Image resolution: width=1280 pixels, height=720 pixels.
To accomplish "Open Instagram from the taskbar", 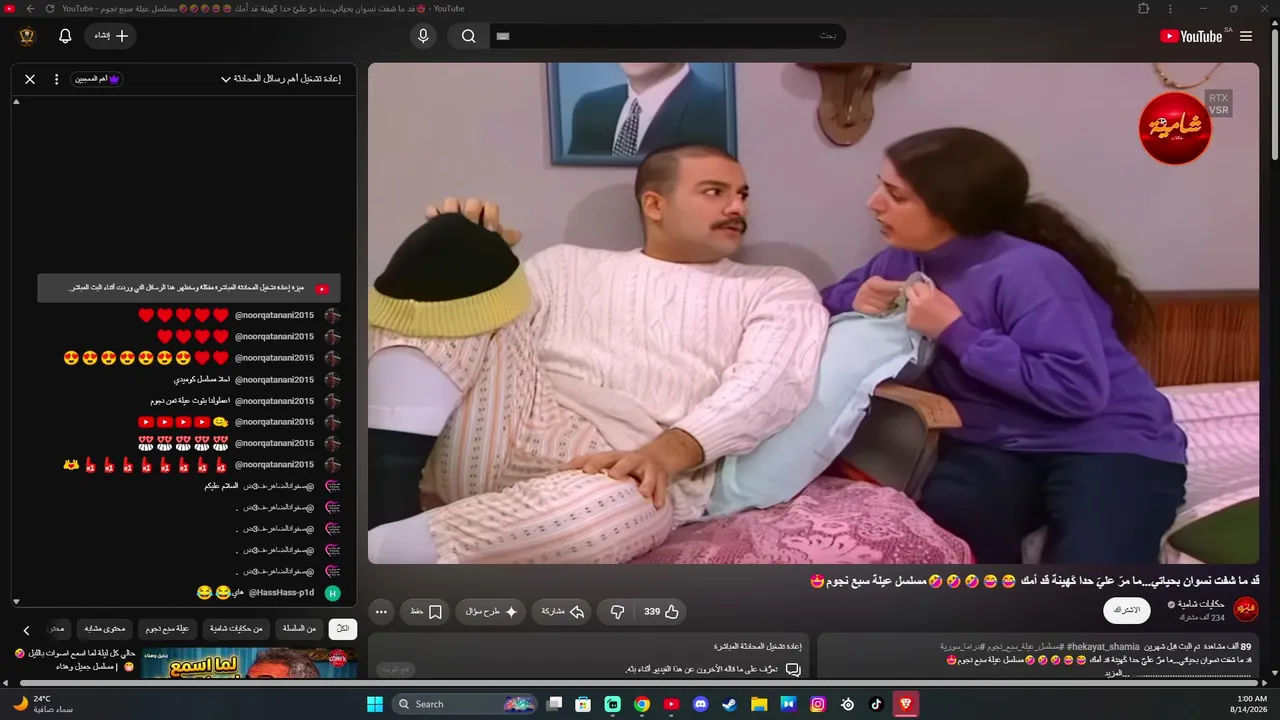I will 818,704.
